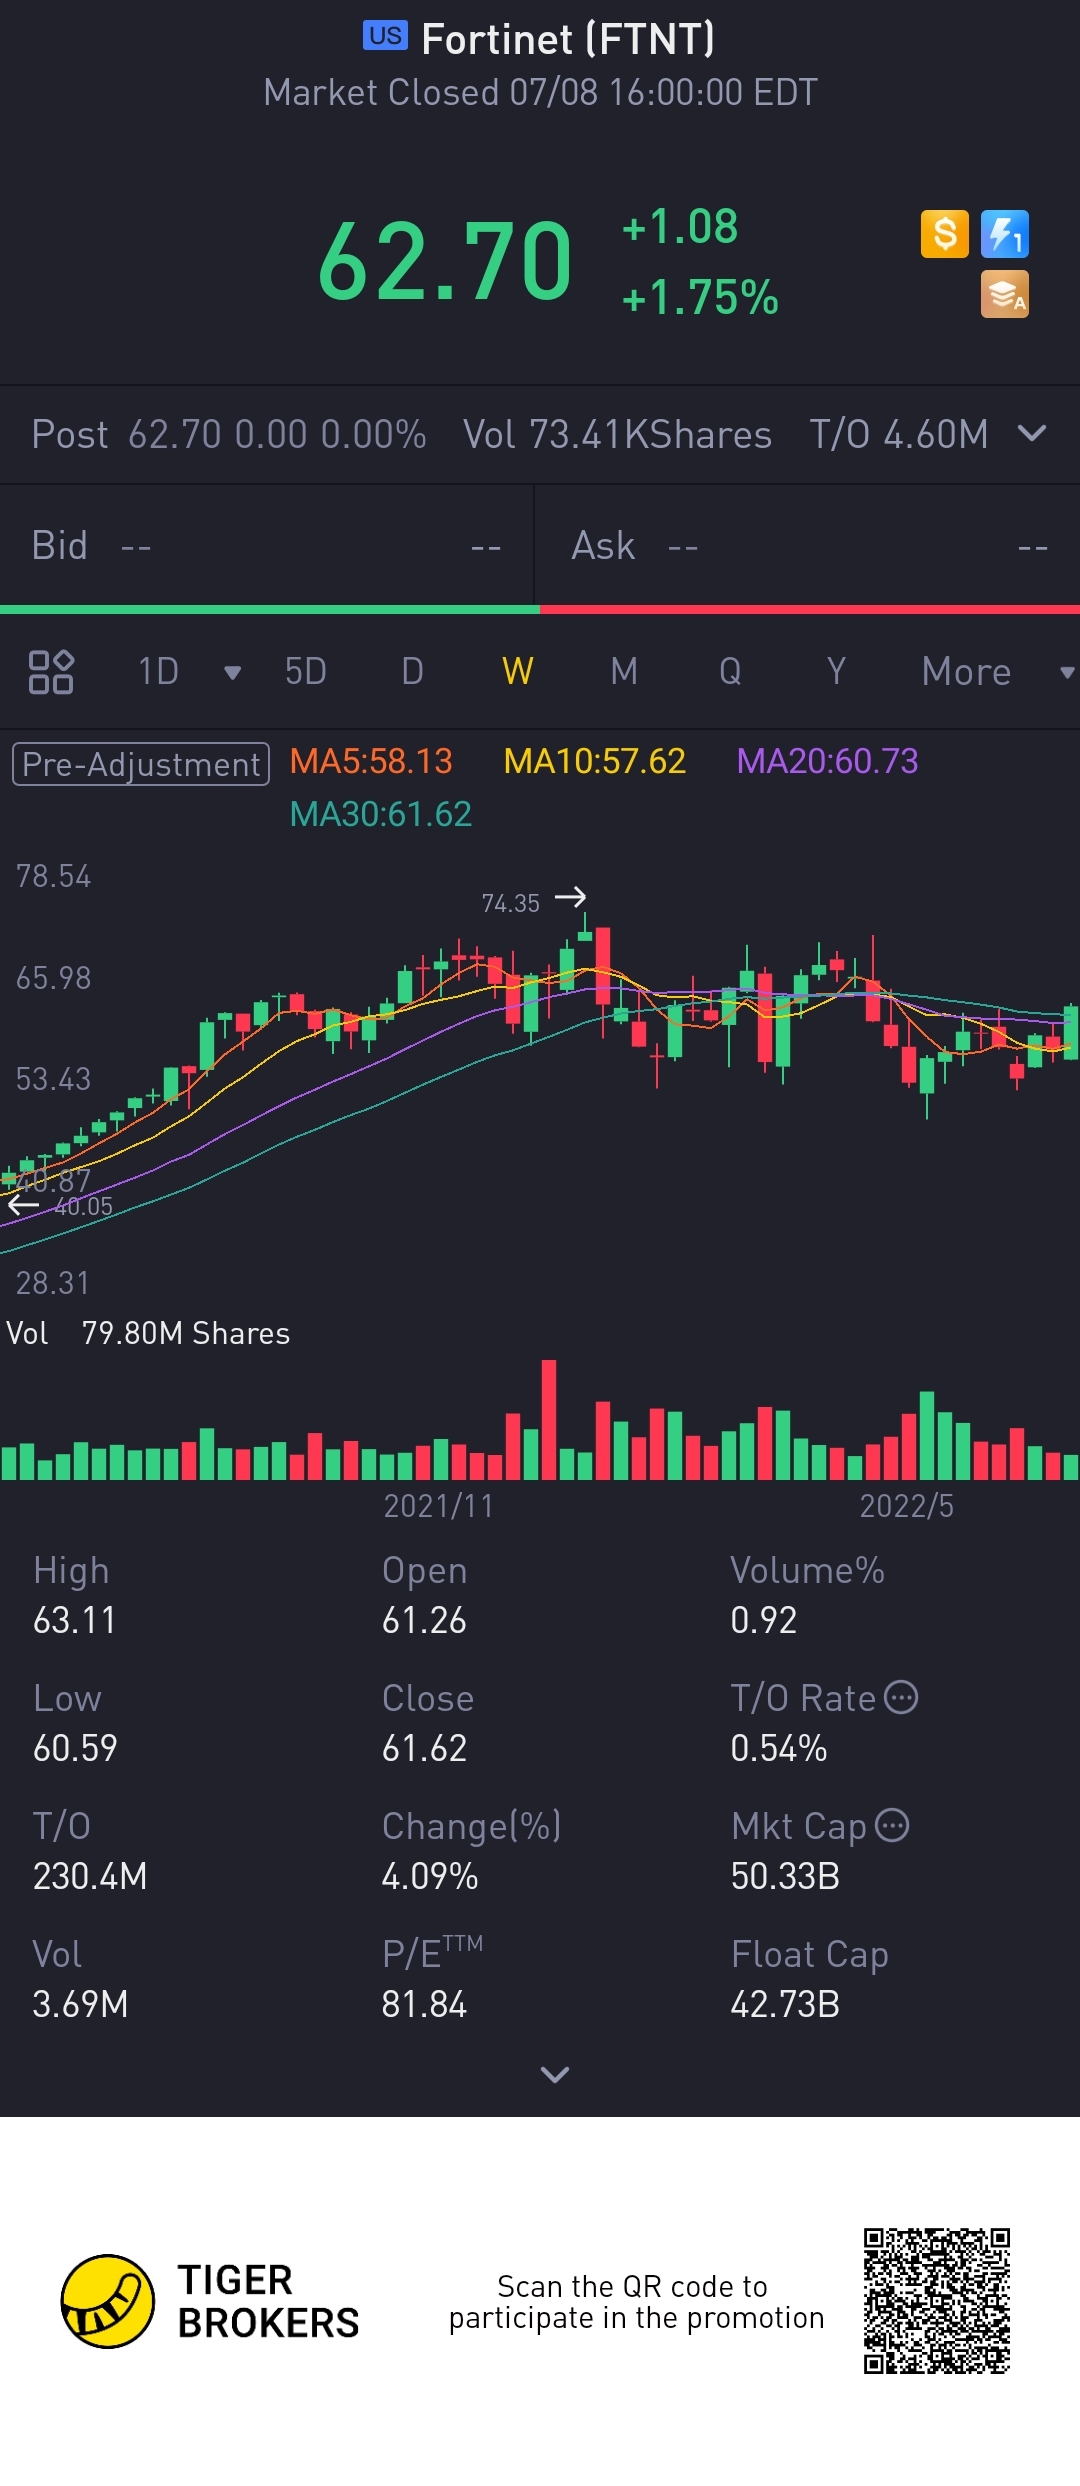Tap the Open 61.26 value
1080x2486 pixels.
tap(424, 1620)
